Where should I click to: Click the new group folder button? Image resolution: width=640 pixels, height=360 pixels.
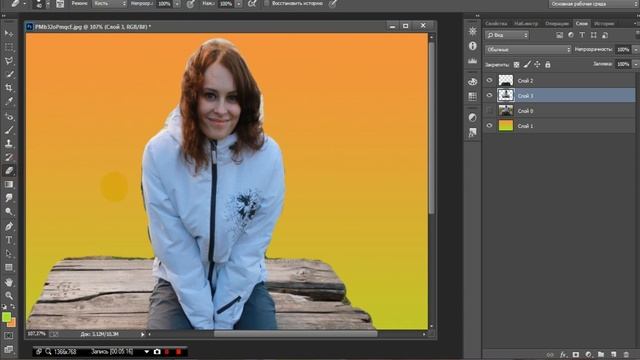point(601,355)
